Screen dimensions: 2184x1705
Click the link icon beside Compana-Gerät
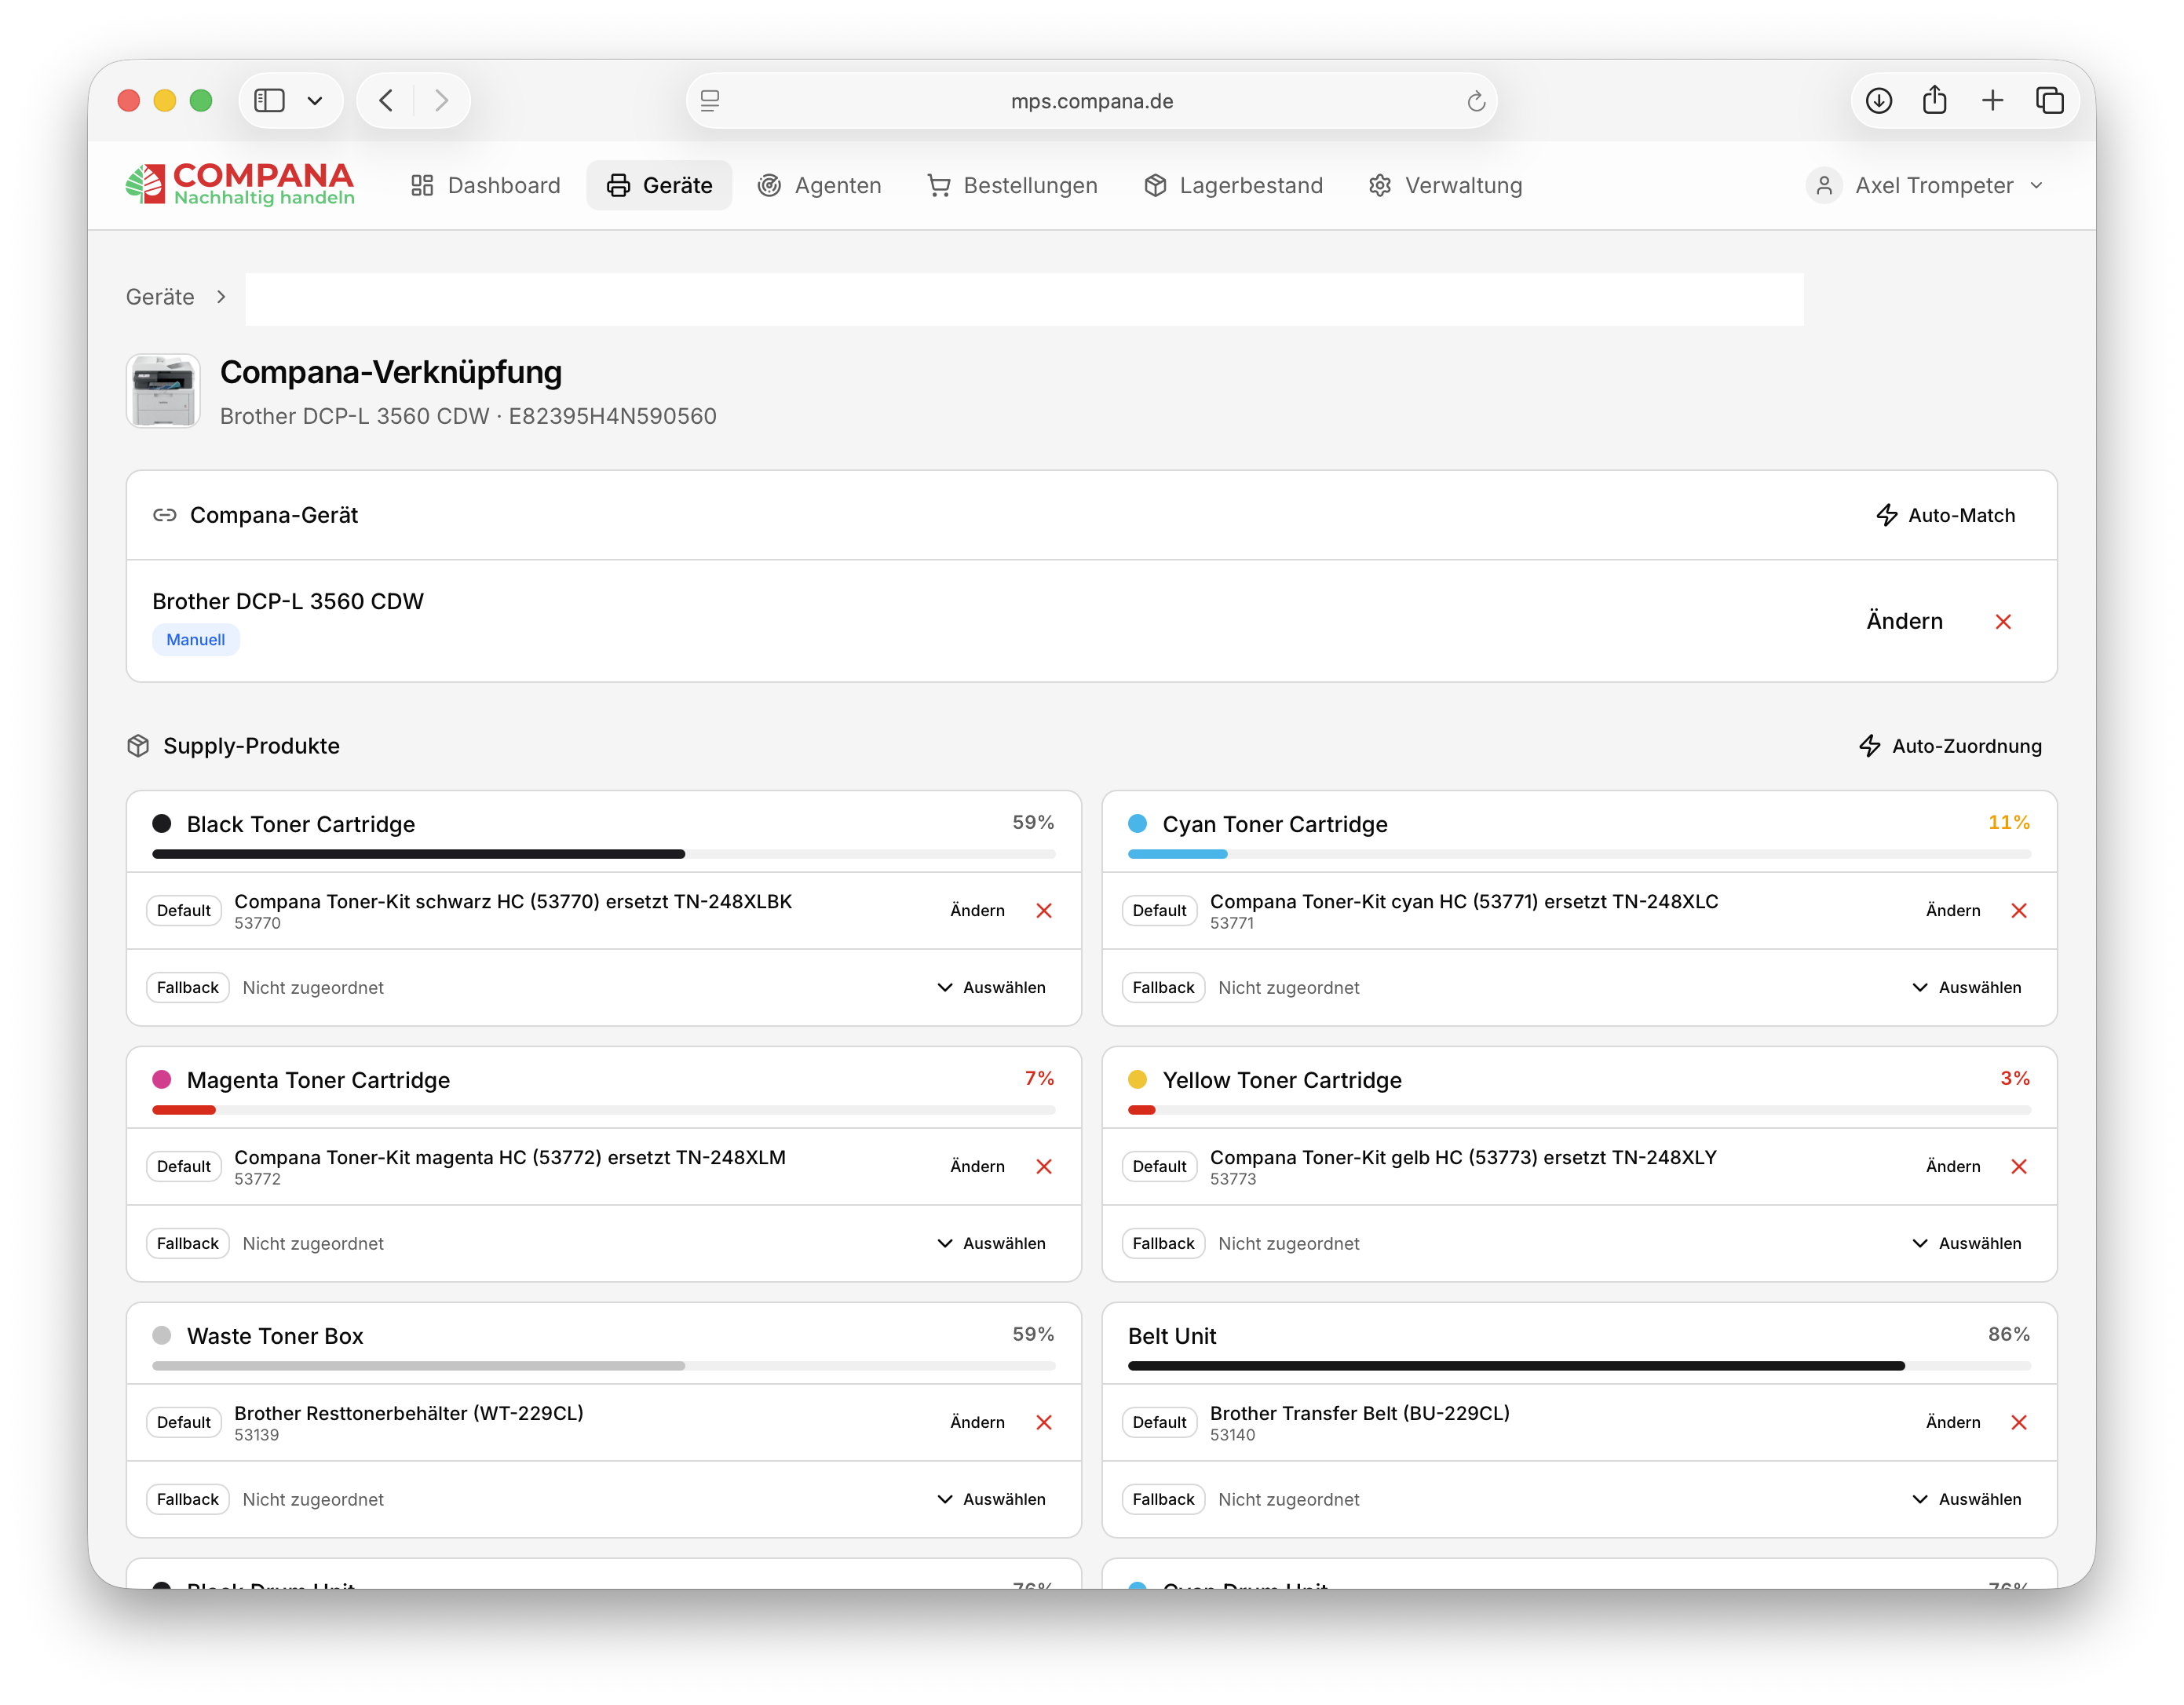[x=164, y=515]
